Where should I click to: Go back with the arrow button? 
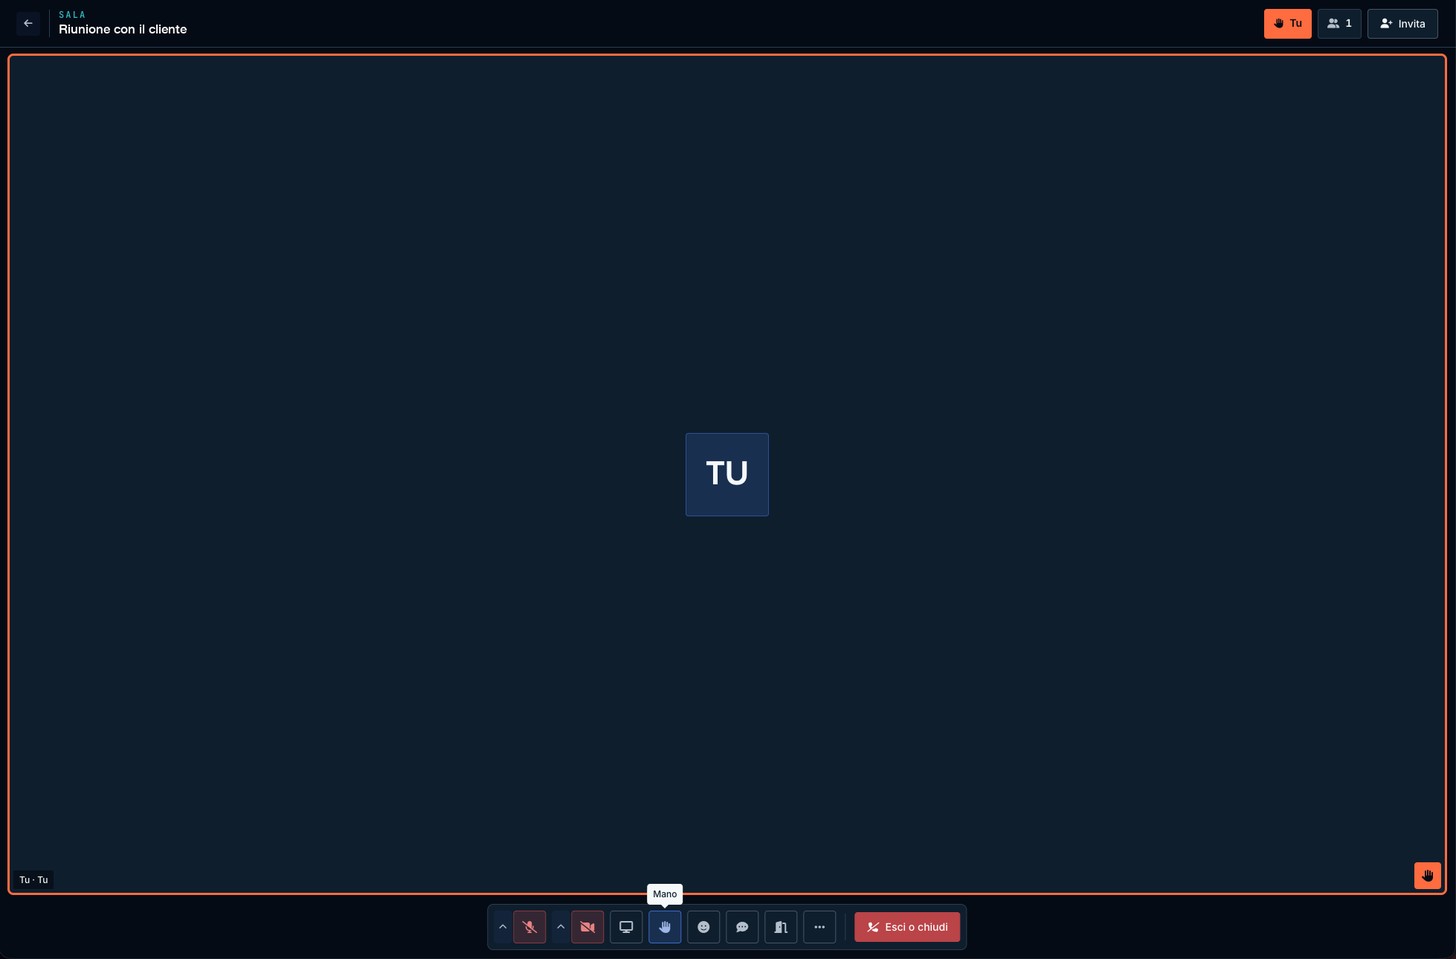(28, 23)
